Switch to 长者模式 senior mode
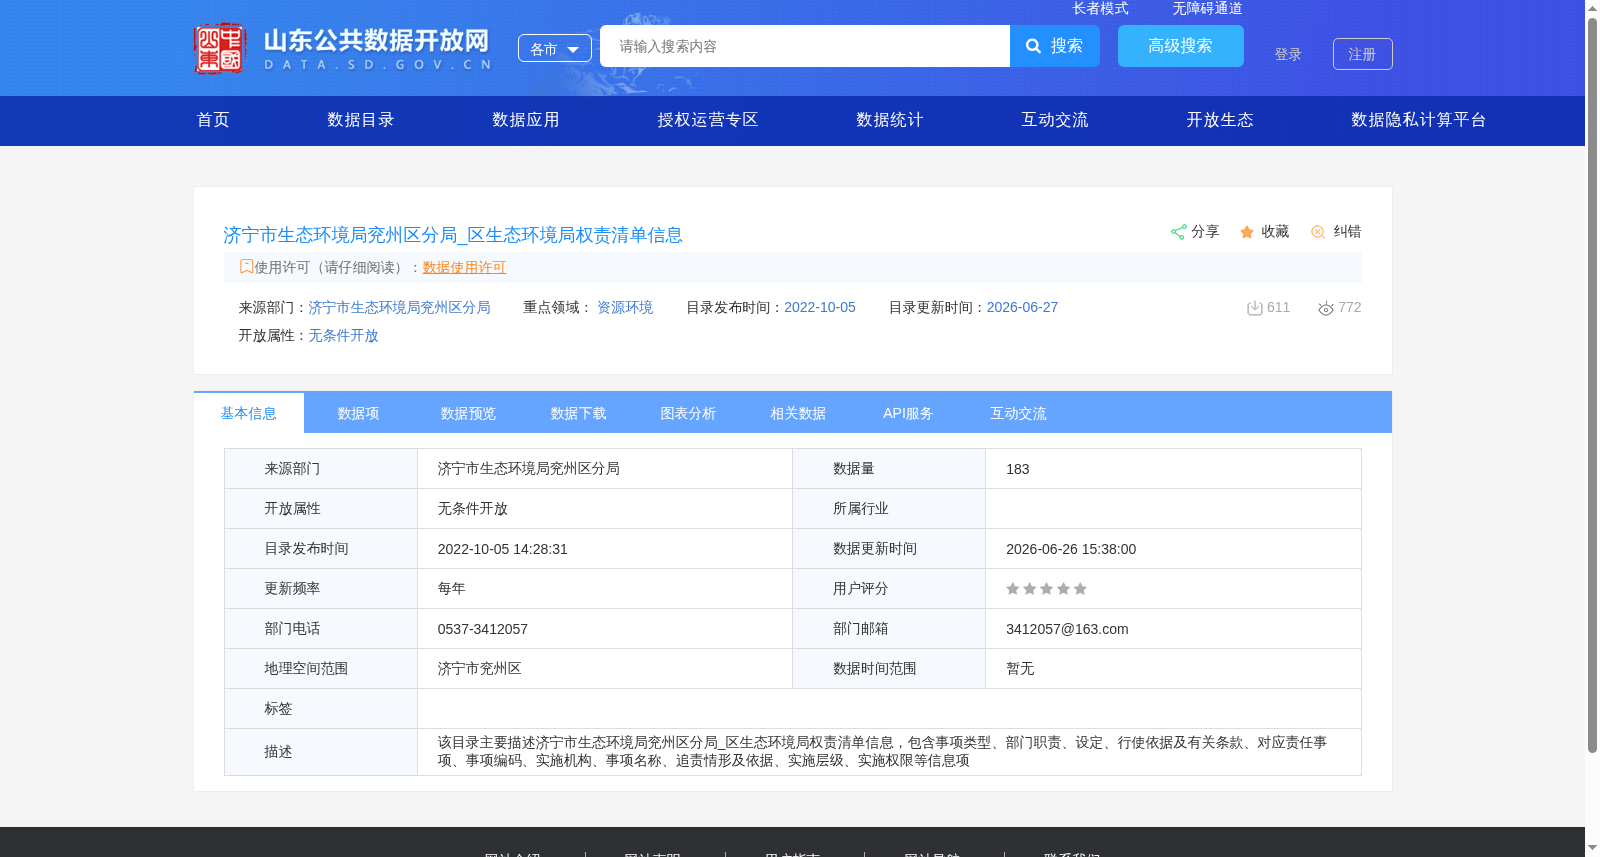 point(1100,8)
